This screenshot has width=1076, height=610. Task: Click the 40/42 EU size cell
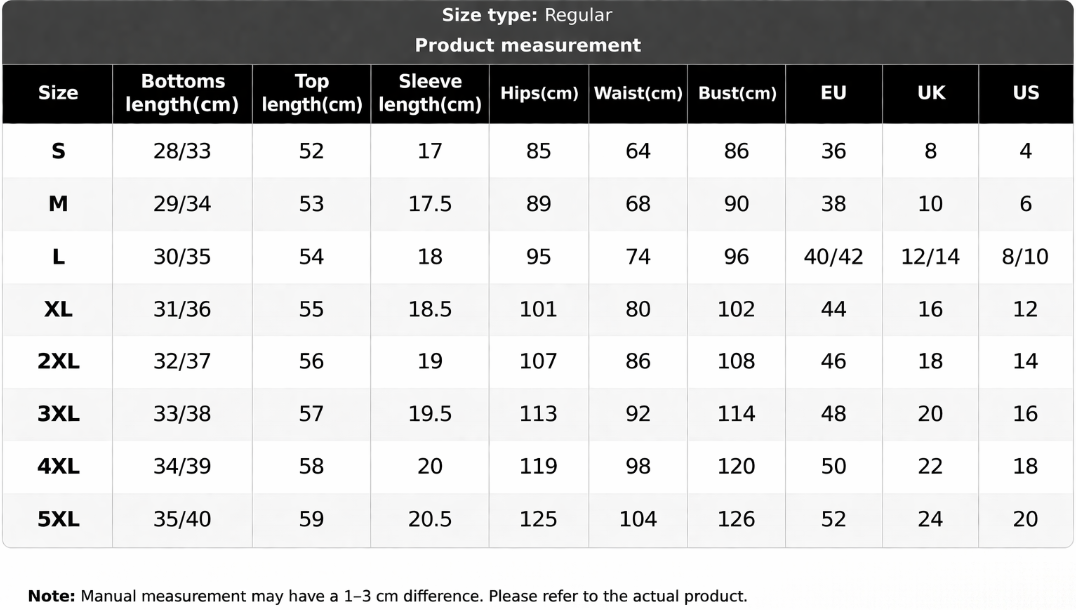[833, 257]
